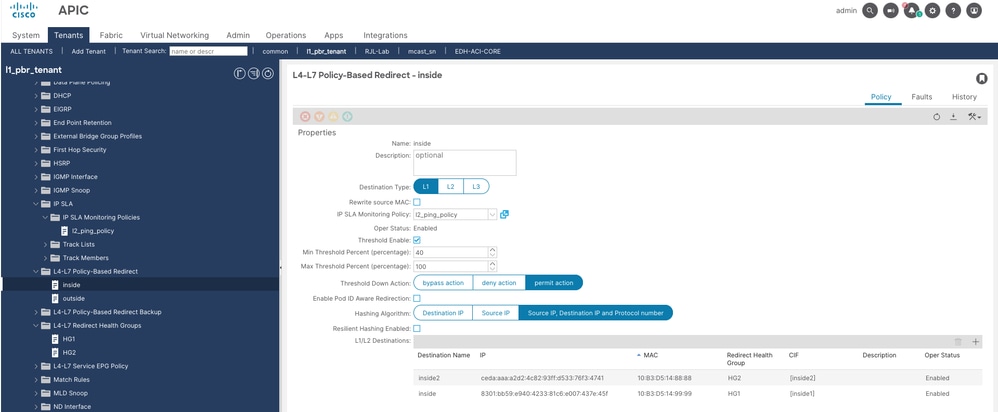Open IP SLA Monitoring Policy dropdown
This screenshot has width=998, height=412.
click(493, 215)
